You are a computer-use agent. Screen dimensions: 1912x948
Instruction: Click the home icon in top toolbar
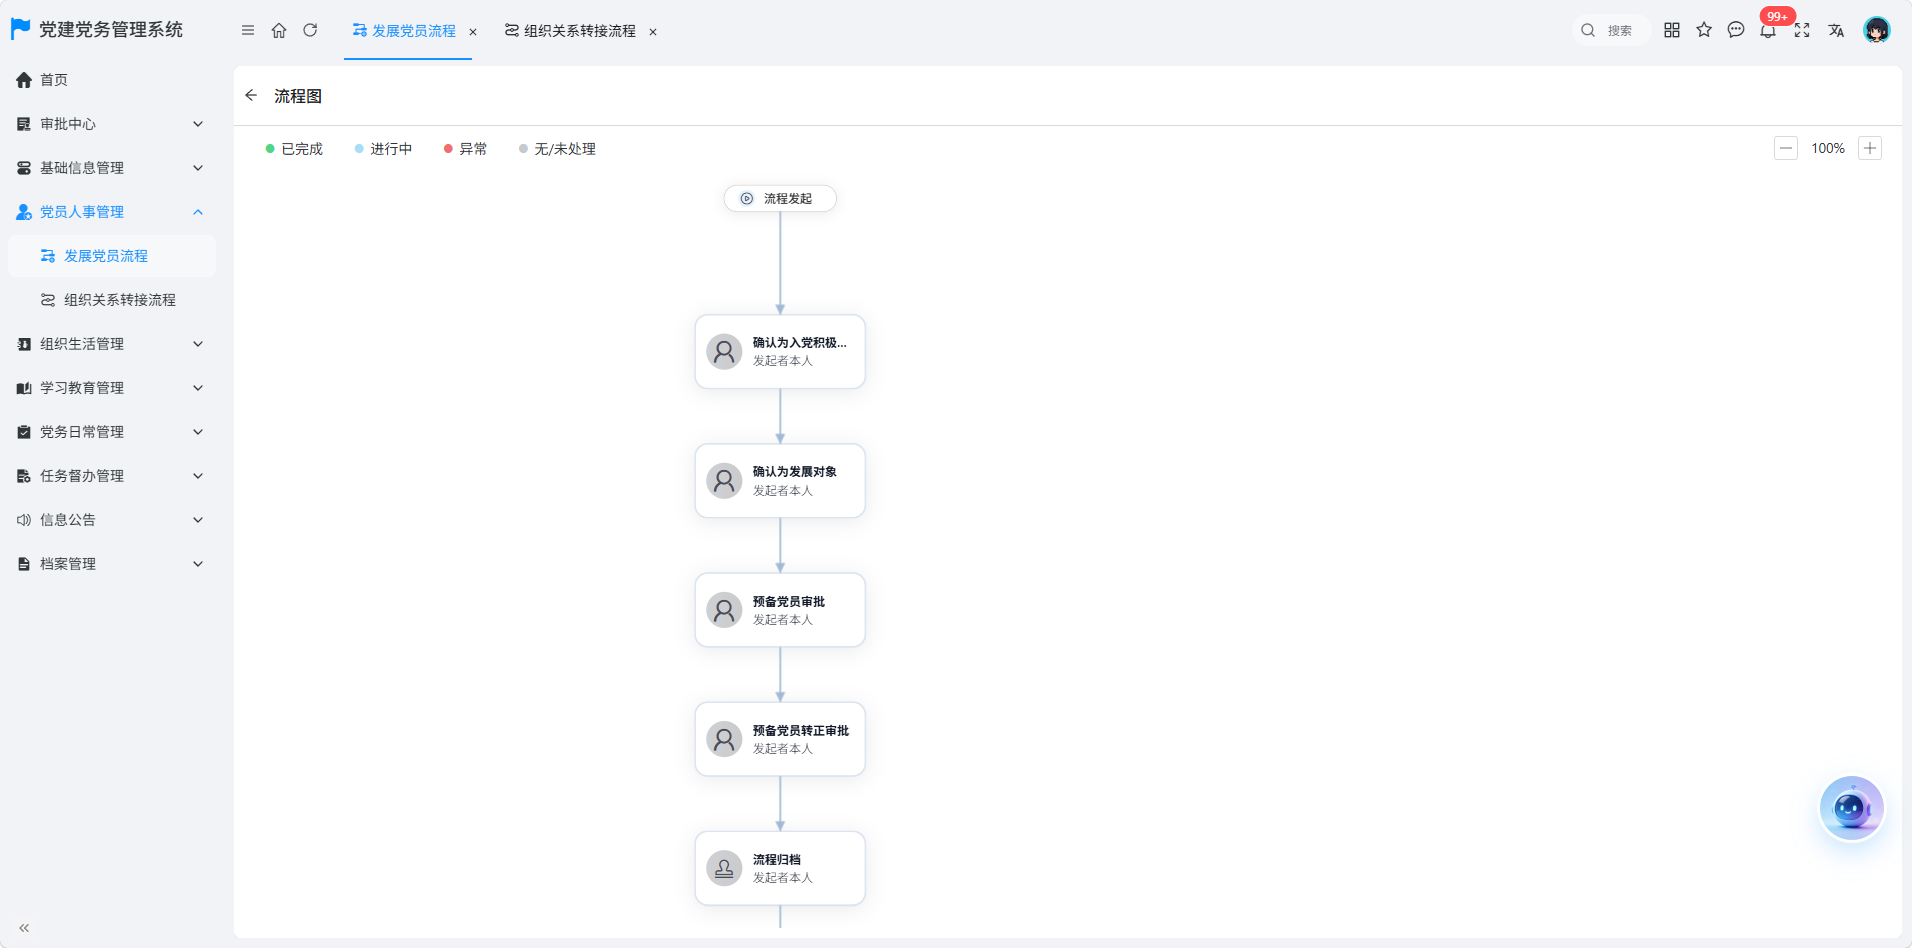[x=279, y=30]
